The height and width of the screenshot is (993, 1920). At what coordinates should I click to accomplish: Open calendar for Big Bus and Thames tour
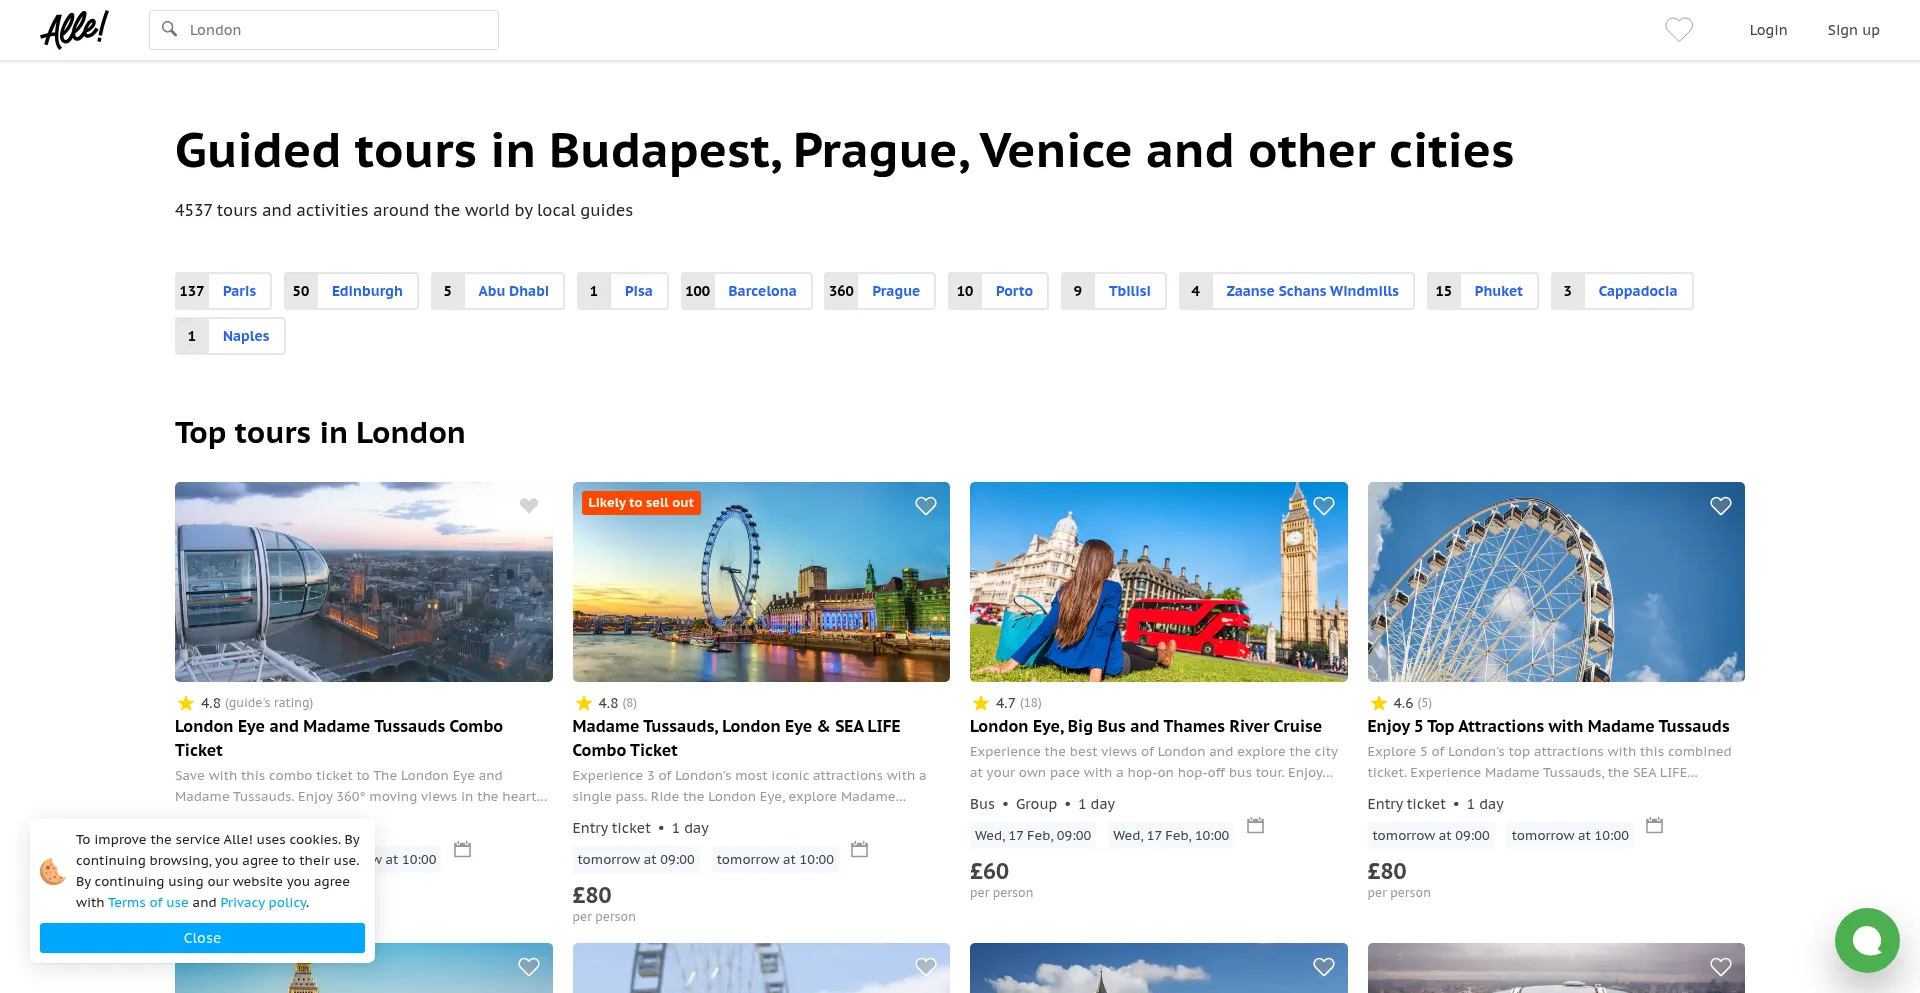[1256, 825]
